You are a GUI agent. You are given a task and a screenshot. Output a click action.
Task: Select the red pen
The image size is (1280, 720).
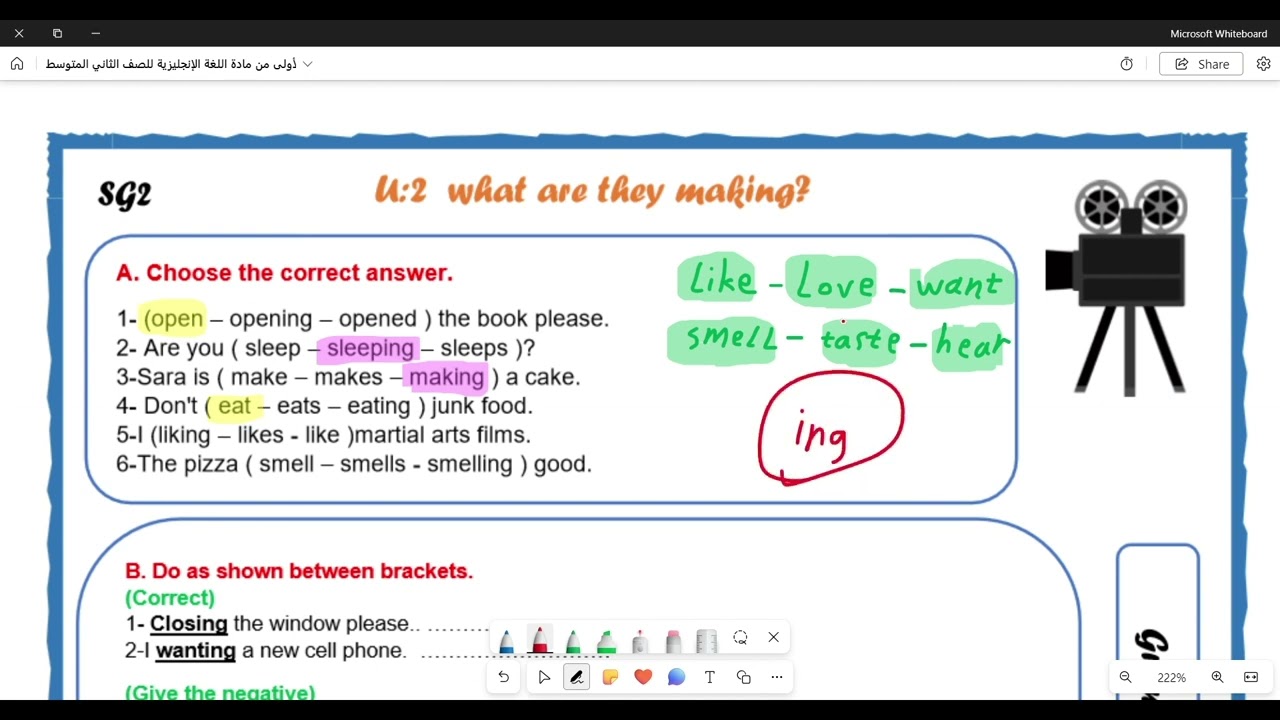pyautogui.click(x=540, y=639)
